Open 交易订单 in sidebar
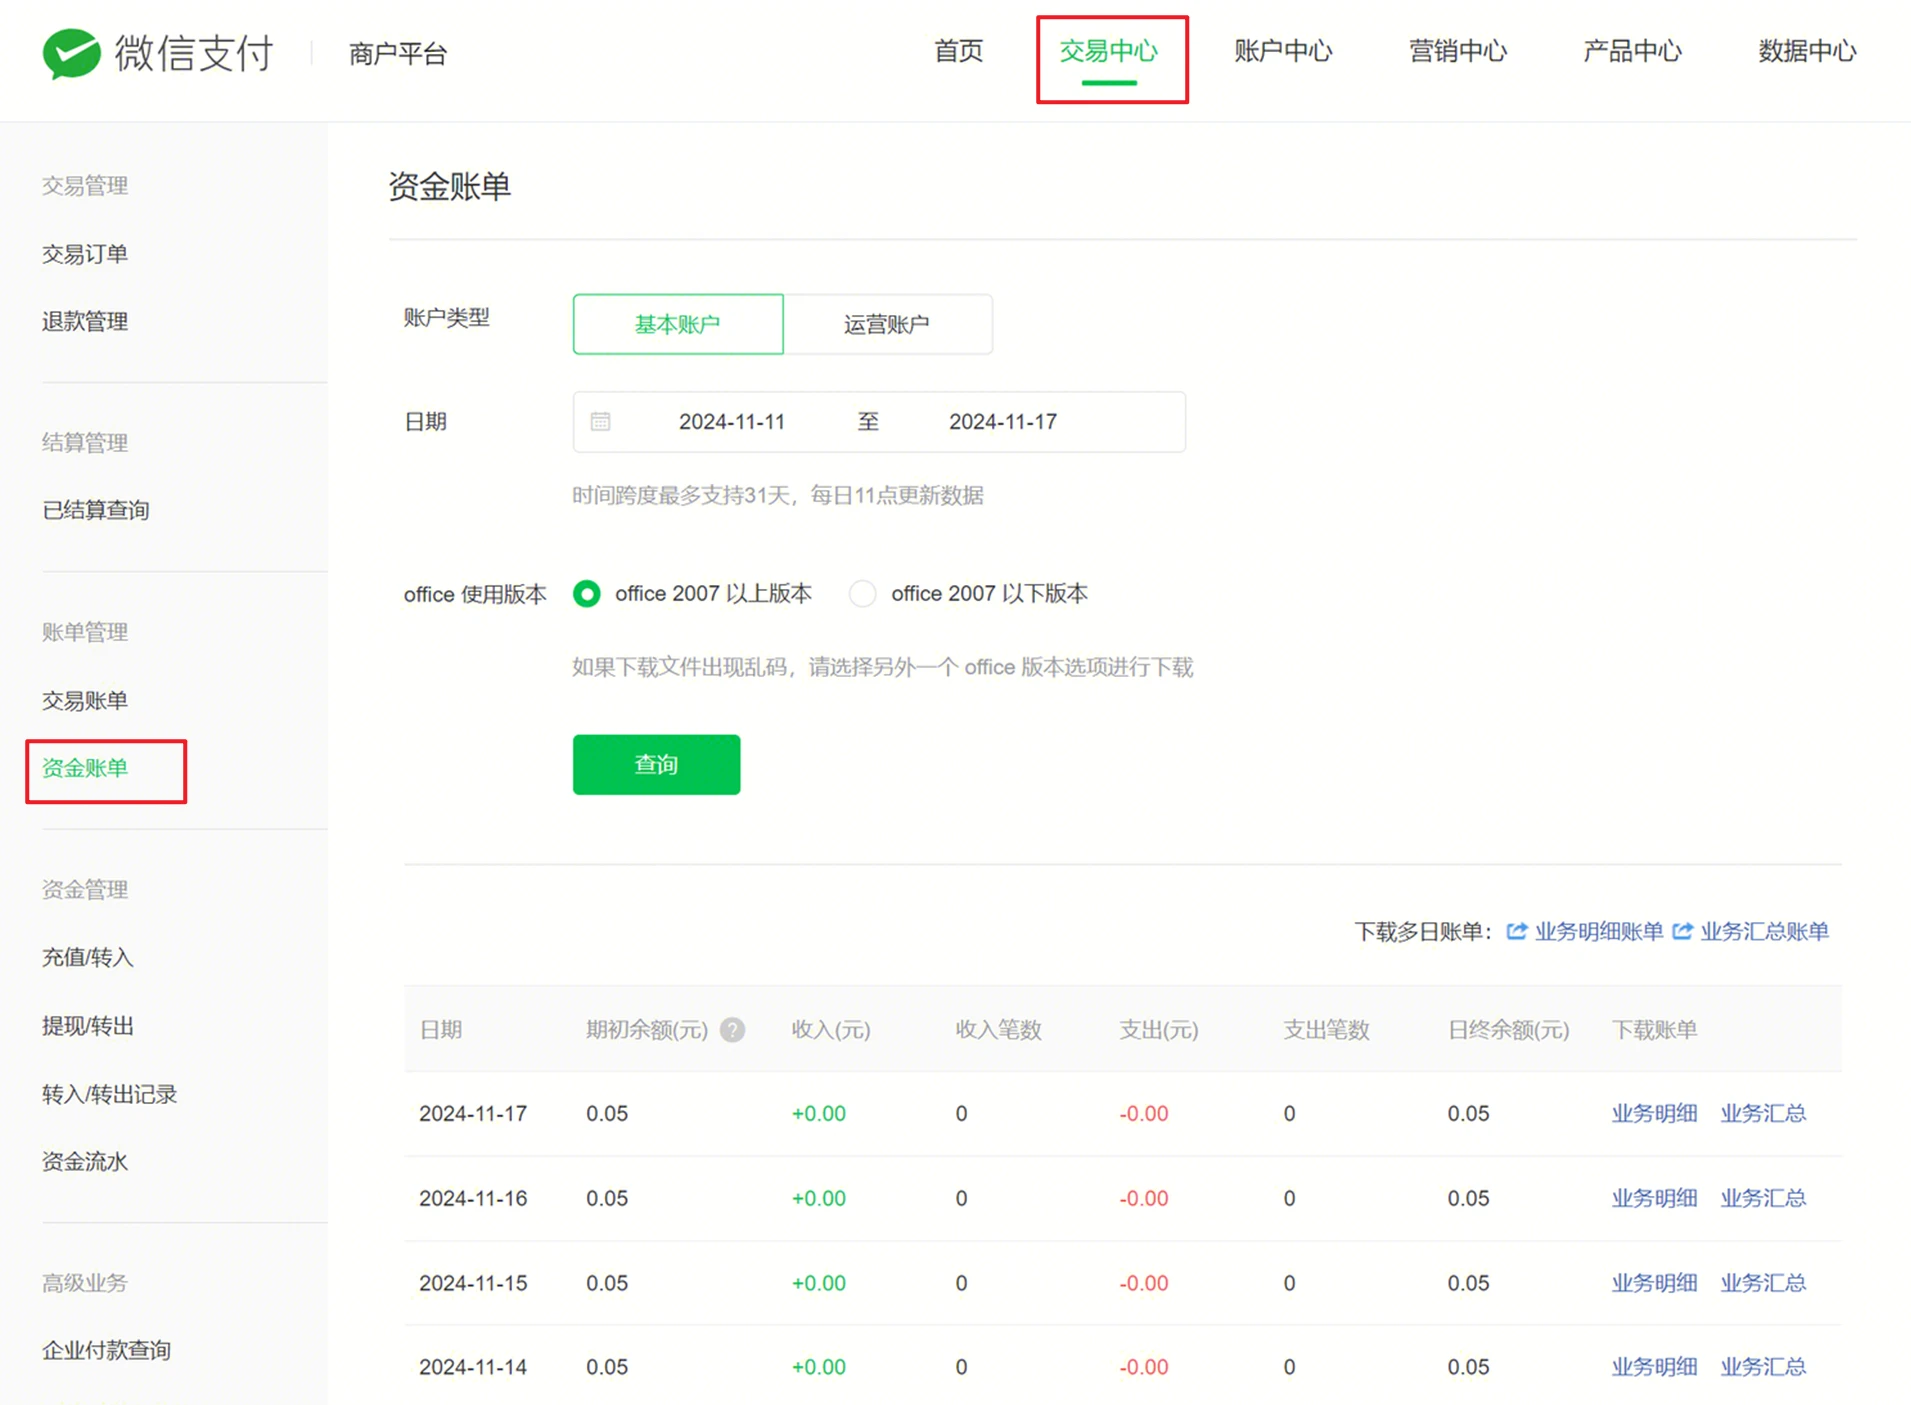 coord(85,254)
